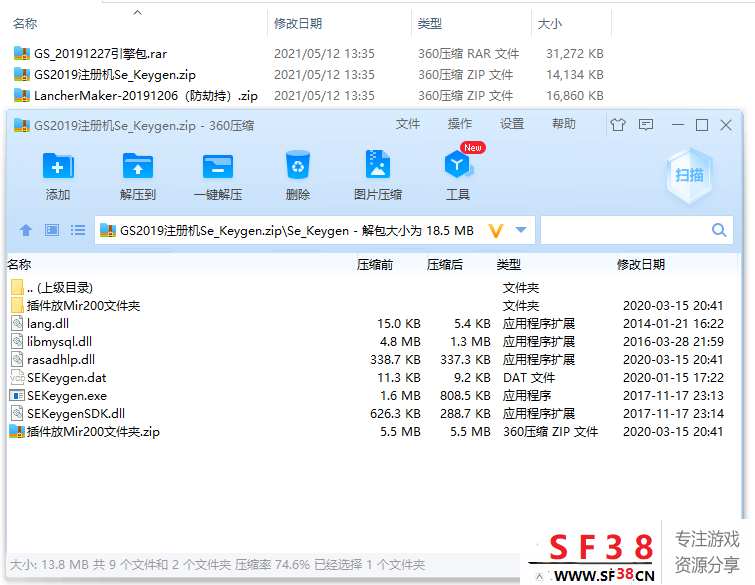Select GS_20191227引擎包.rar in Explorer window
The width and height of the screenshot is (755, 585).
100,53
